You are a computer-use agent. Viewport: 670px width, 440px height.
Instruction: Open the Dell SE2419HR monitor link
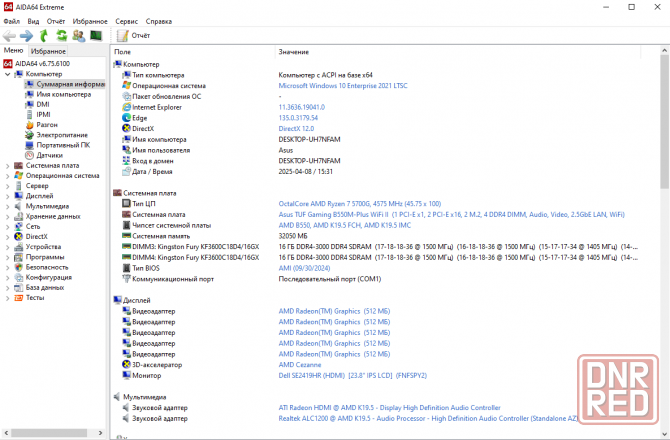click(x=353, y=375)
